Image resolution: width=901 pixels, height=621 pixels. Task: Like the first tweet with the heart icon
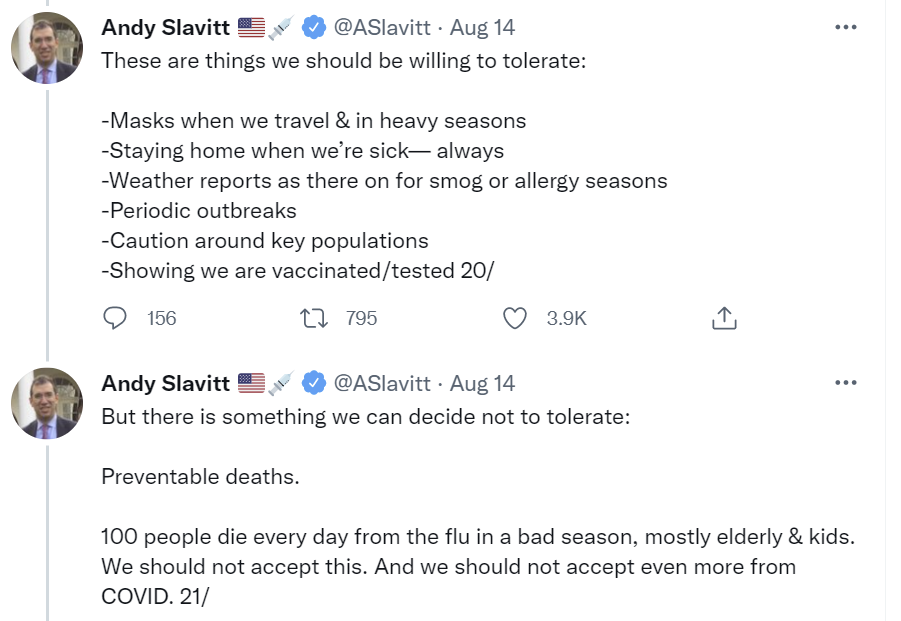(x=515, y=318)
